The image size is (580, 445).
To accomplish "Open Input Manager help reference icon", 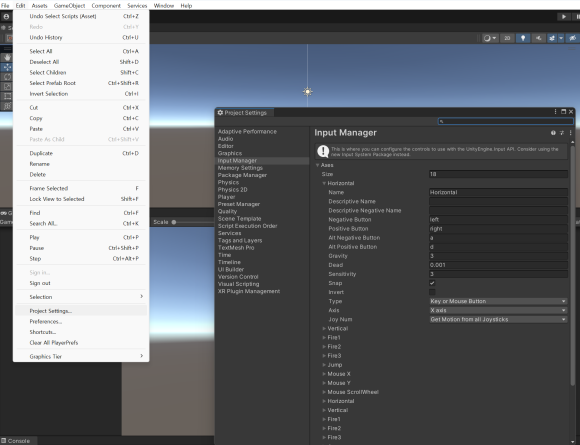I will 553,133.
